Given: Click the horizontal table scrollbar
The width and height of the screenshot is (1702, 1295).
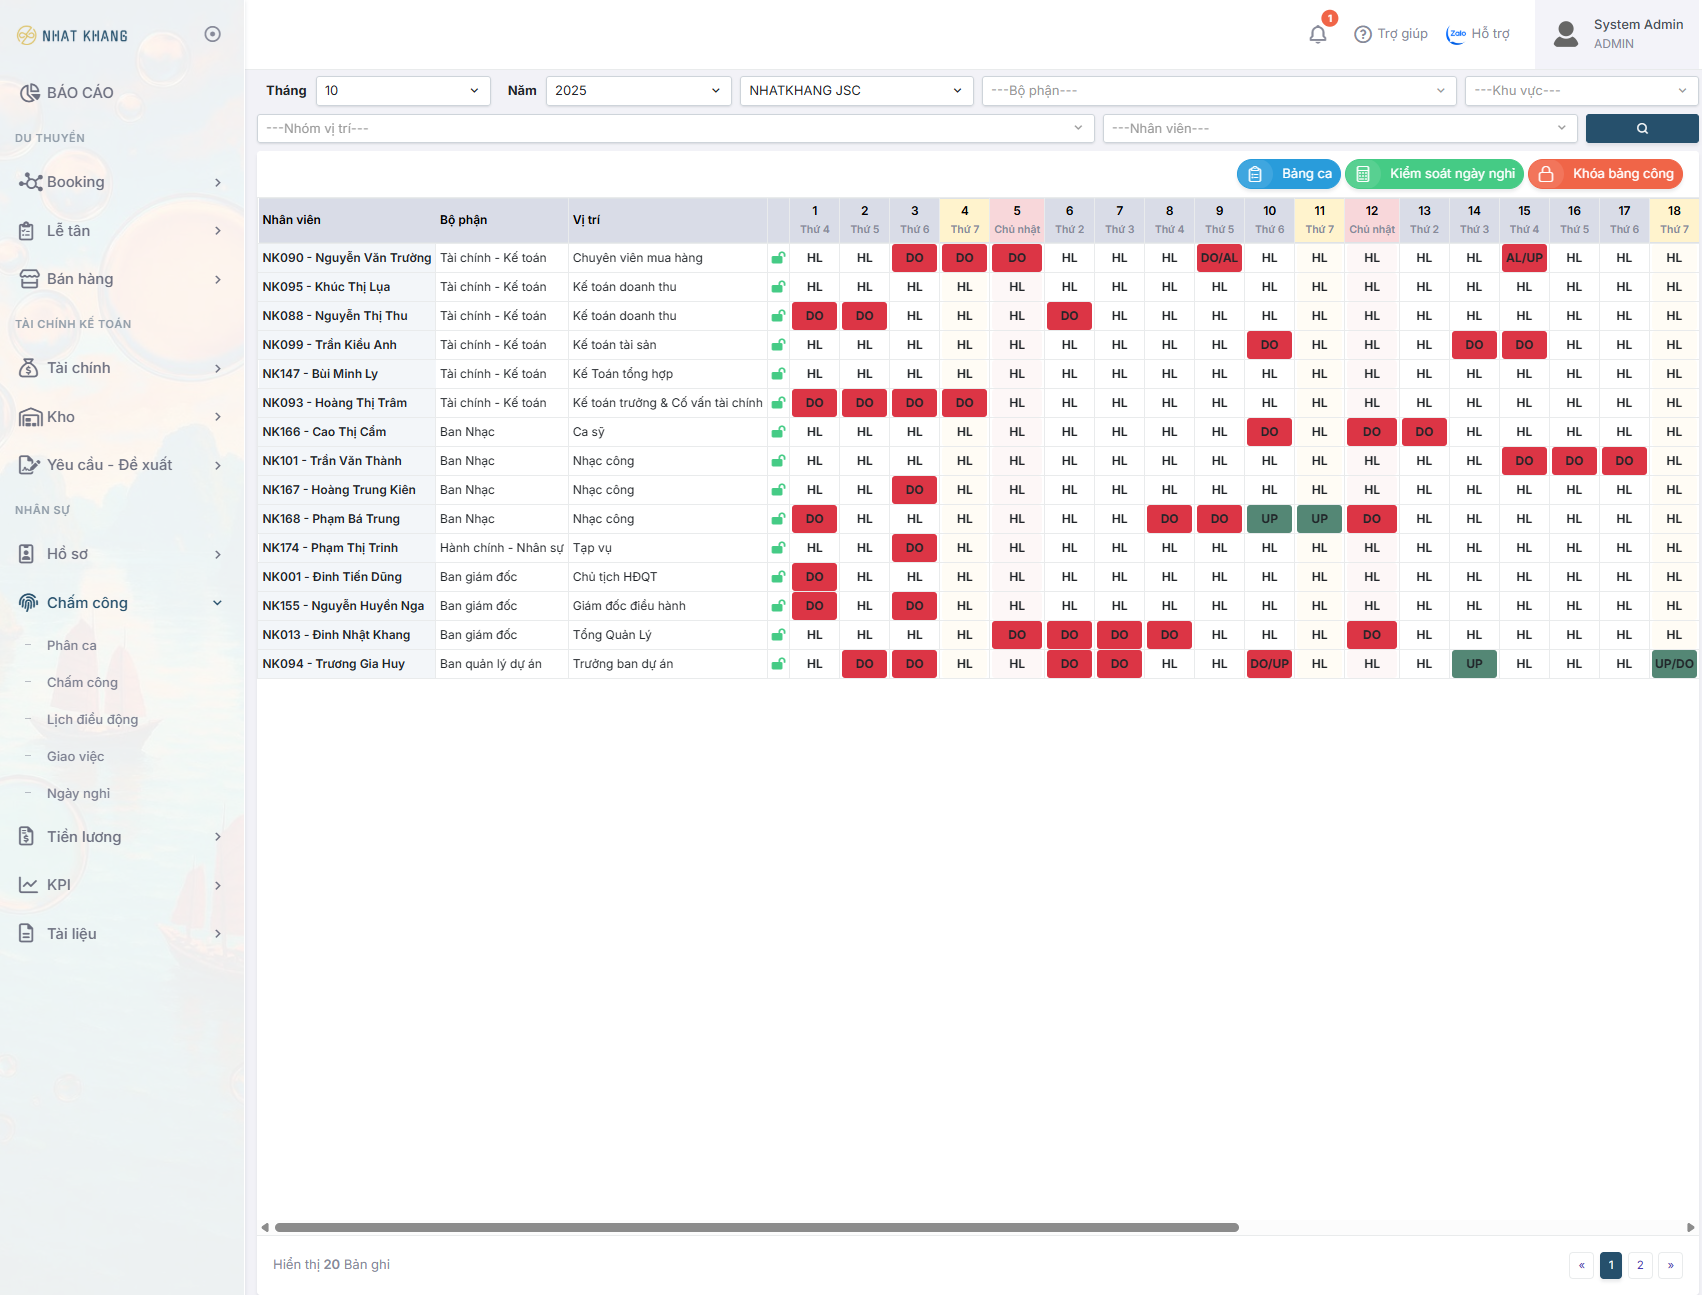Looking at the screenshot, I should coord(756,1227).
